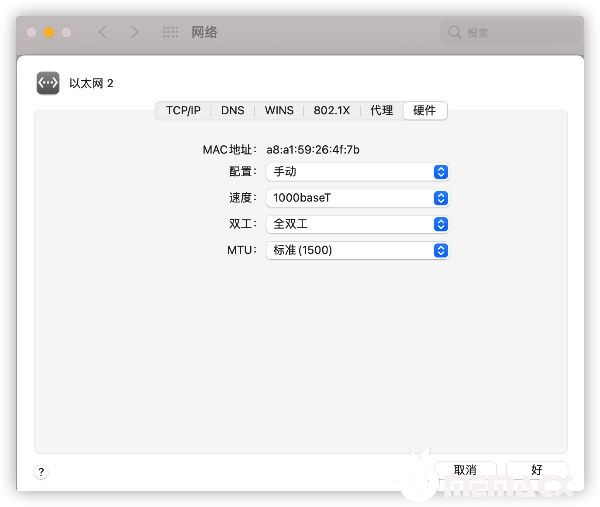Open the 802.1X tab
600x507 pixels.
tap(331, 110)
